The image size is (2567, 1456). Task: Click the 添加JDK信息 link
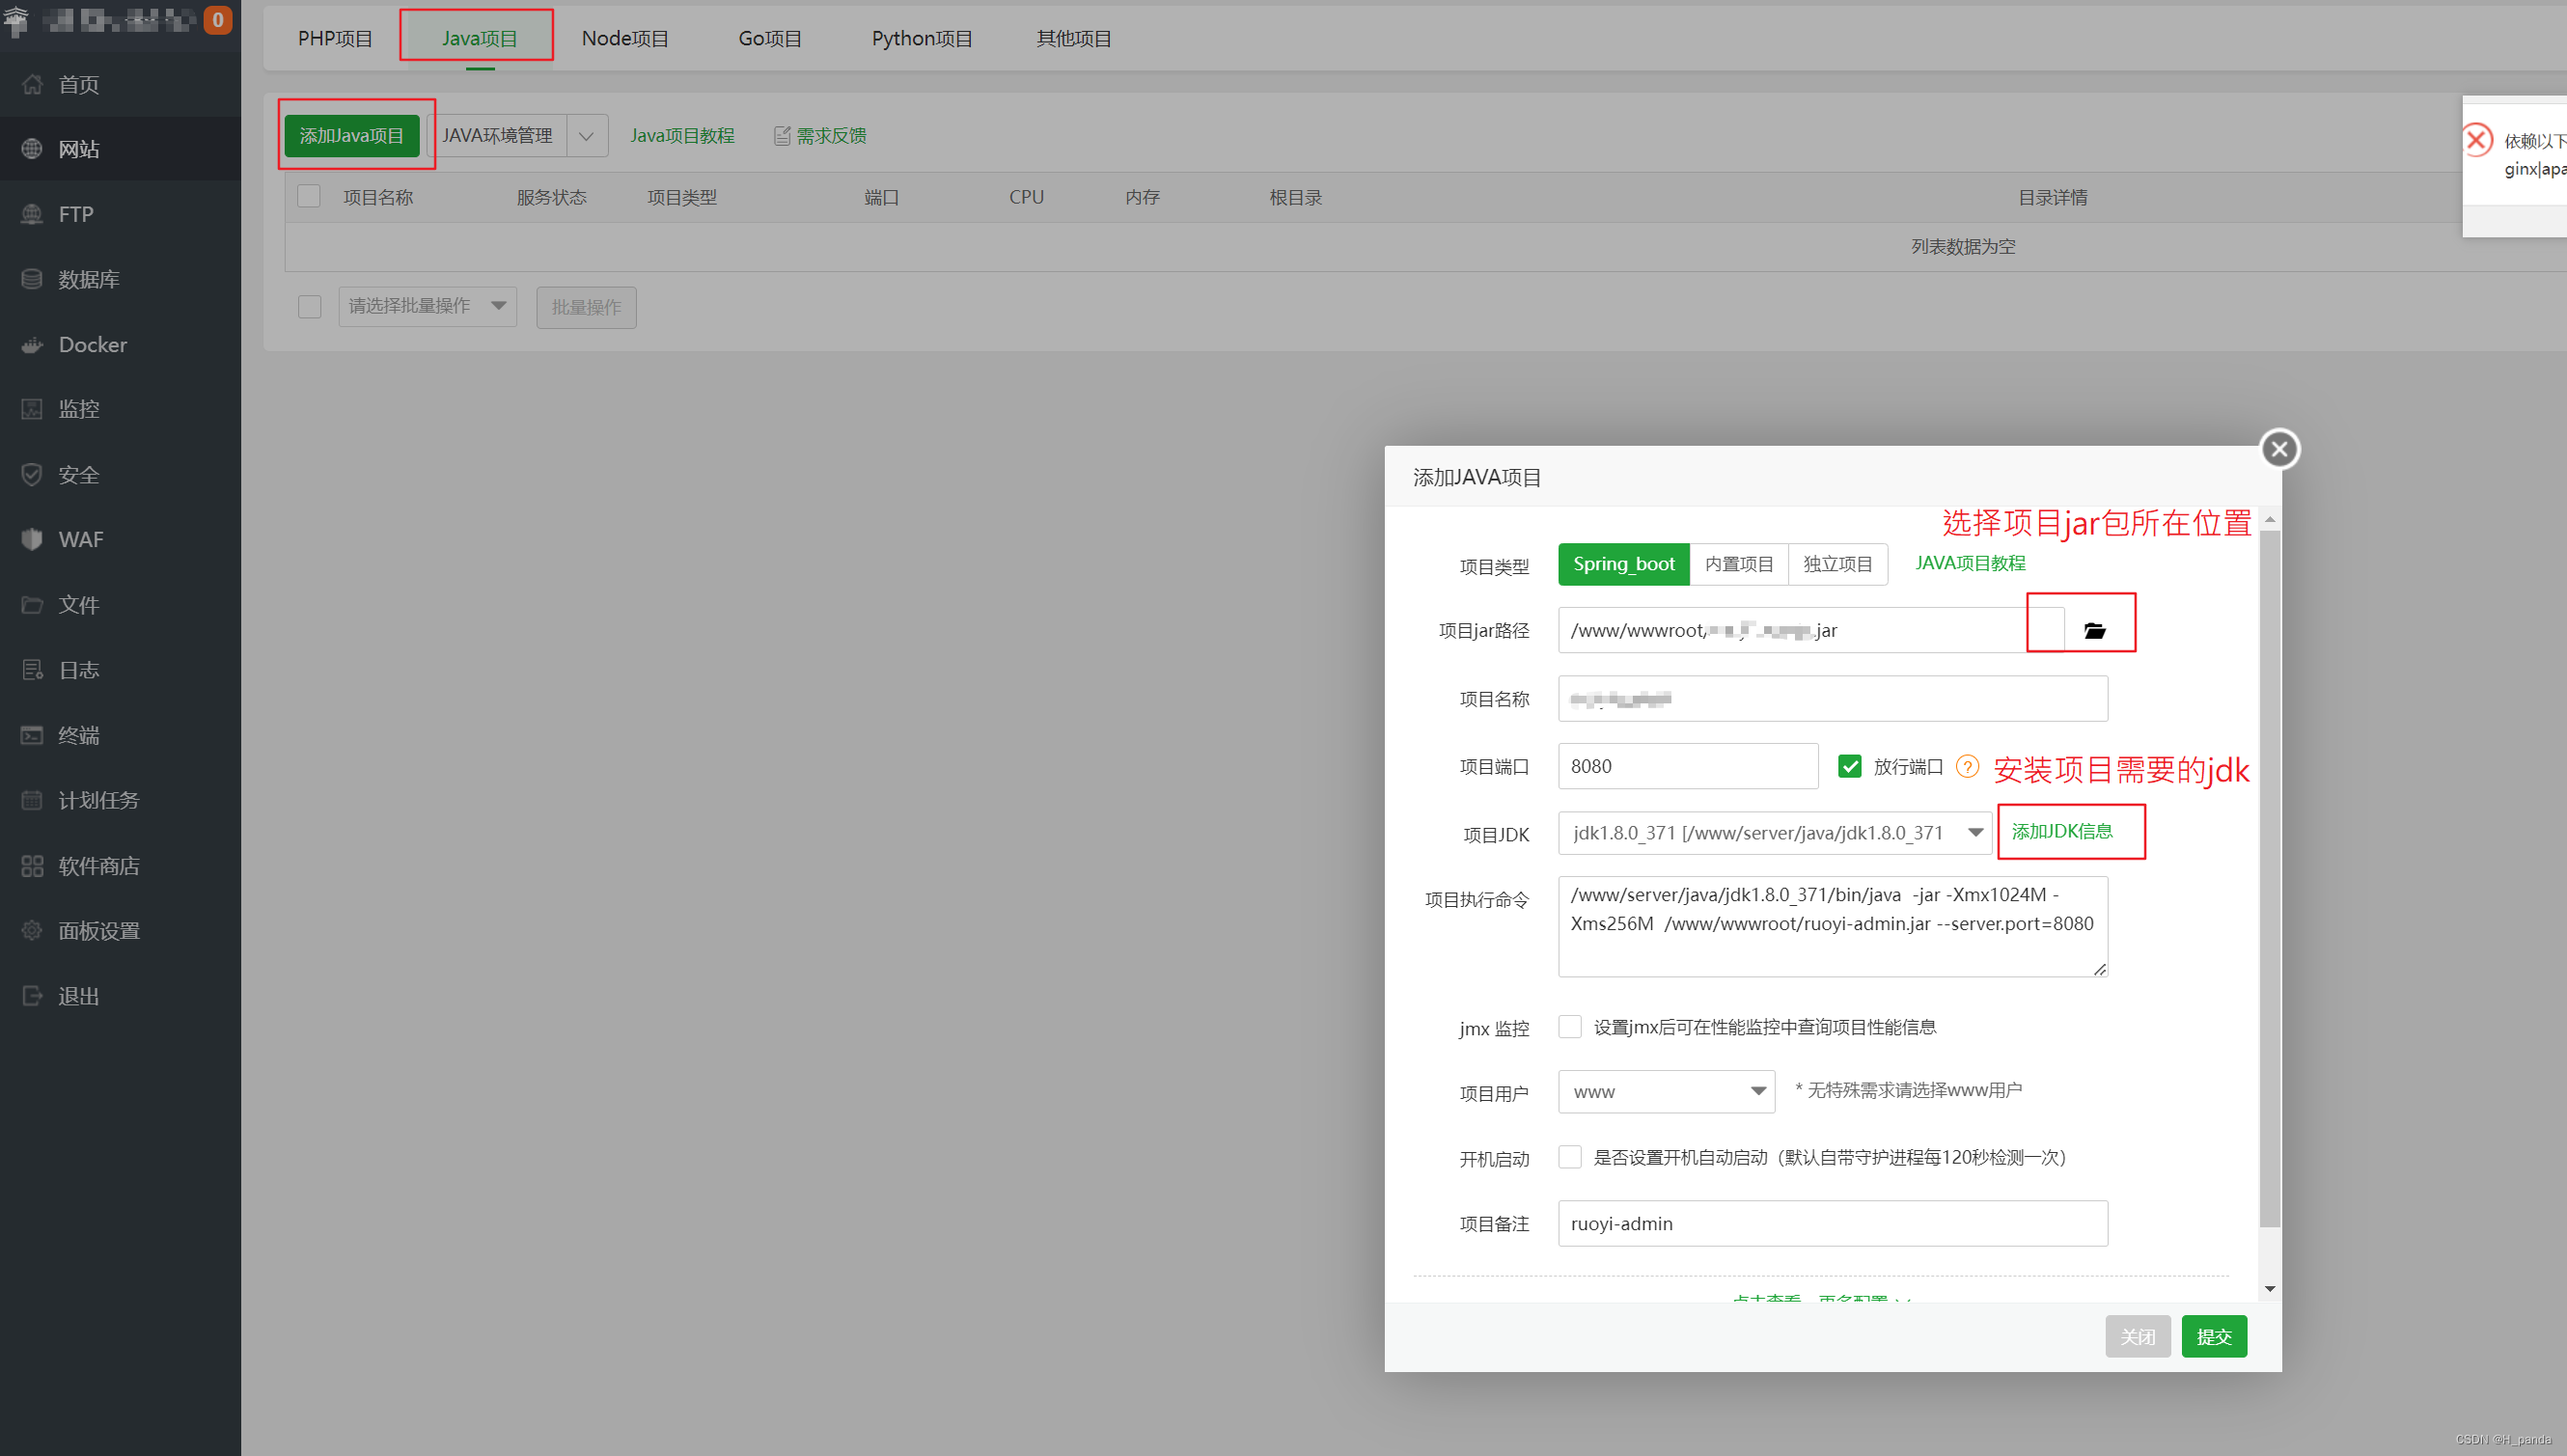[x=2061, y=831]
